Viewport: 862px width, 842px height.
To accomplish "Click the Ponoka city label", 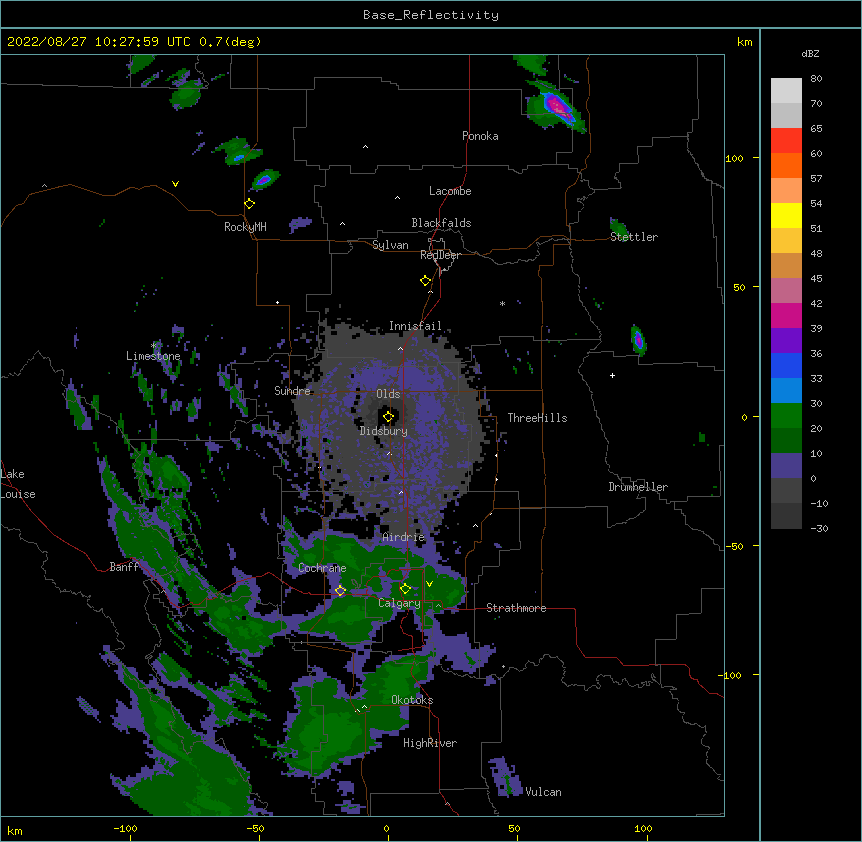I will 480,136.
